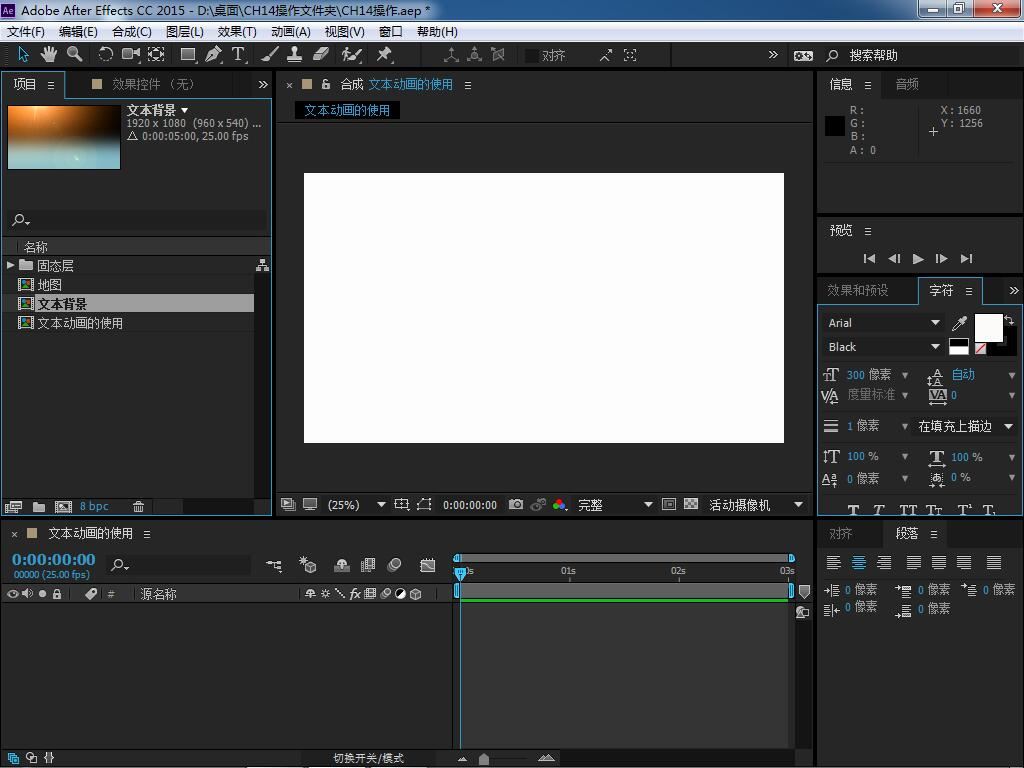Viewport: 1024px width, 768px height.
Task: Expand the 固态层 folder
Action: click(10, 265)
